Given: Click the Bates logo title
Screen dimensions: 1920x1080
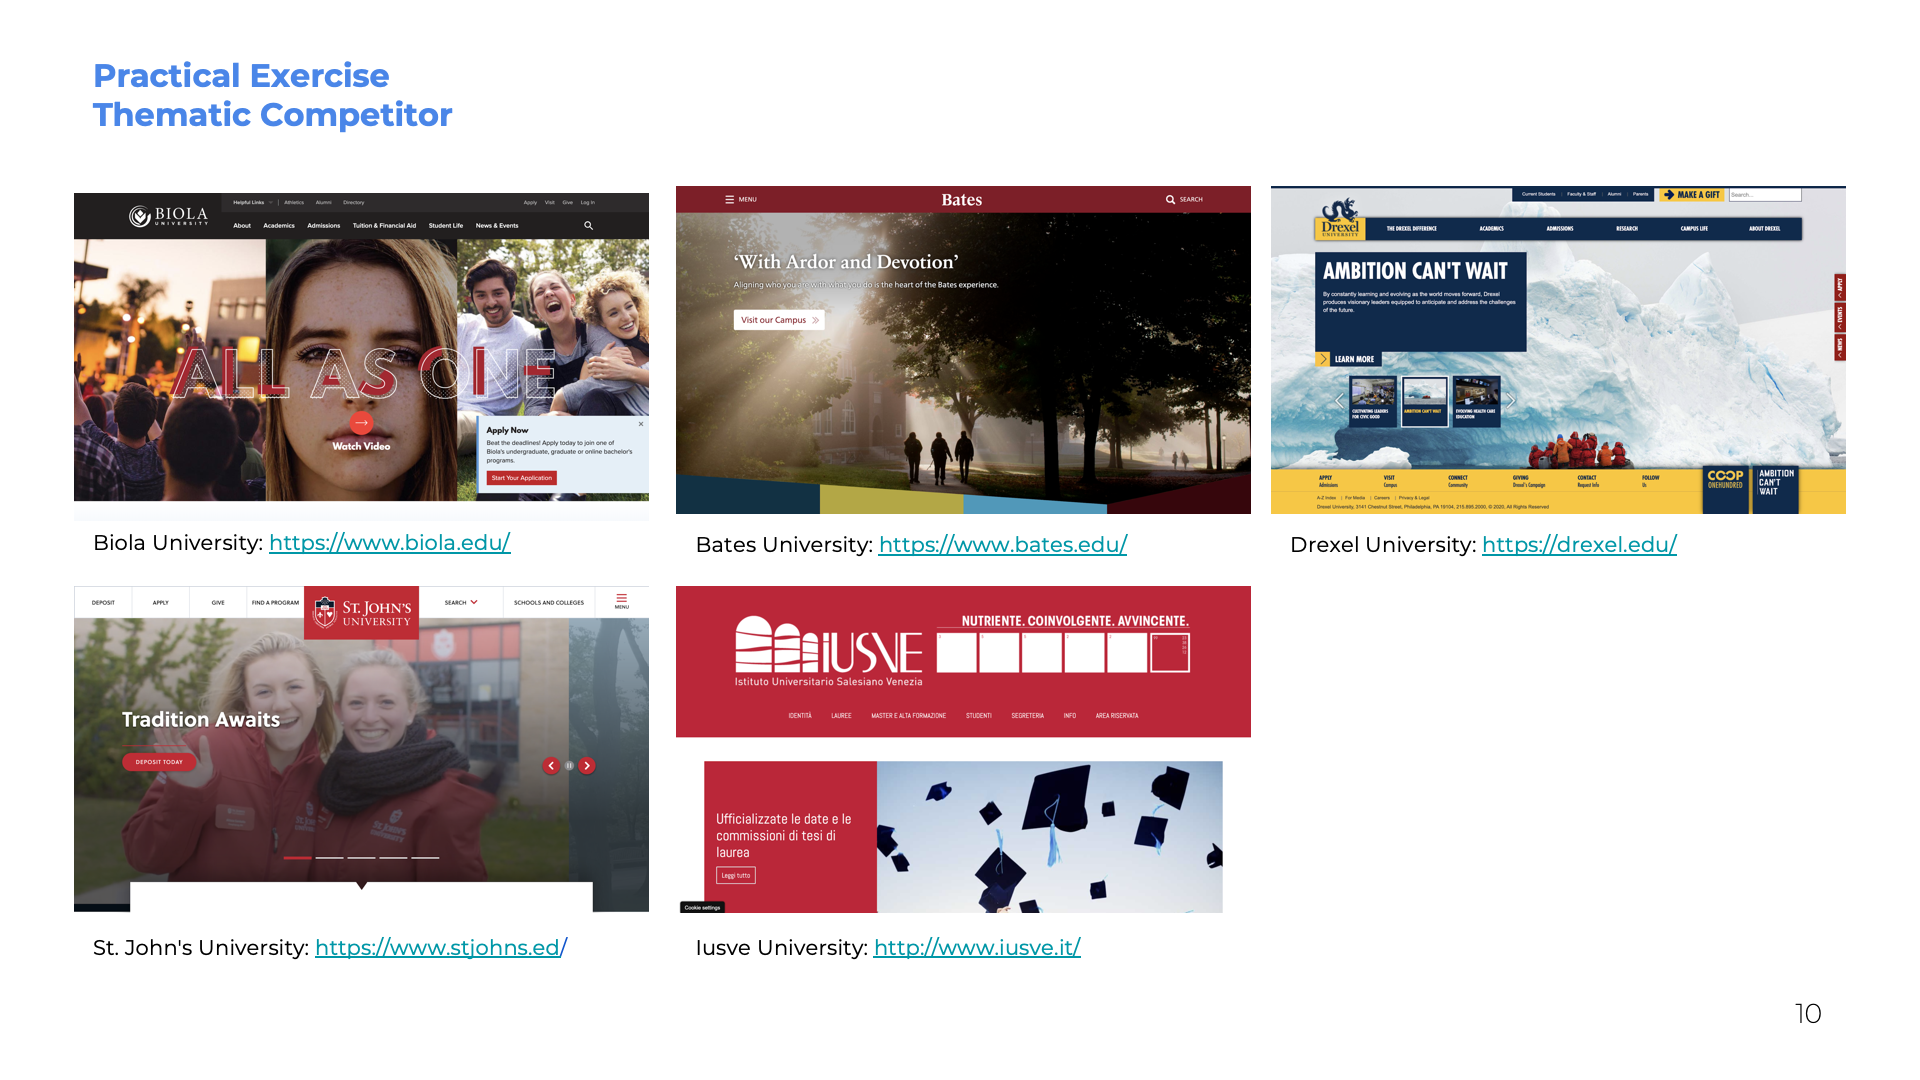Looking at the screenshot, I should click(962, 200).
